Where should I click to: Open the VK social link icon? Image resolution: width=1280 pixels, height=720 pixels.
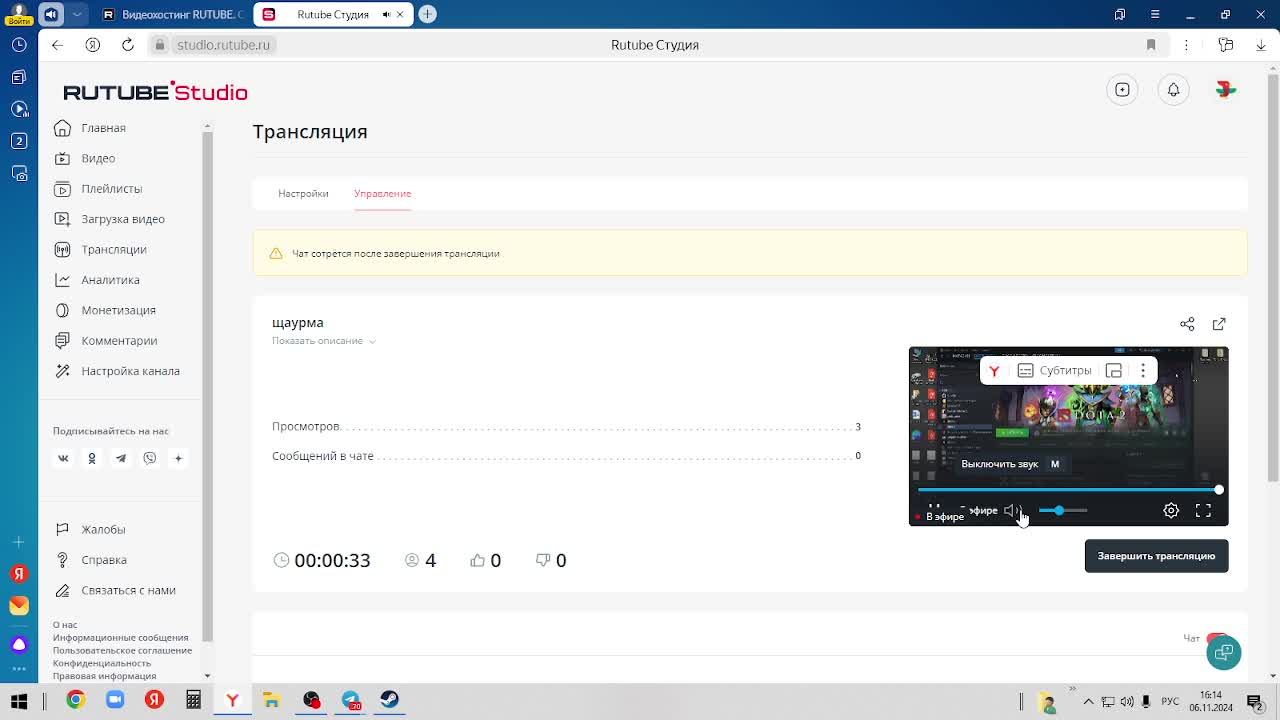click(63, 458)
